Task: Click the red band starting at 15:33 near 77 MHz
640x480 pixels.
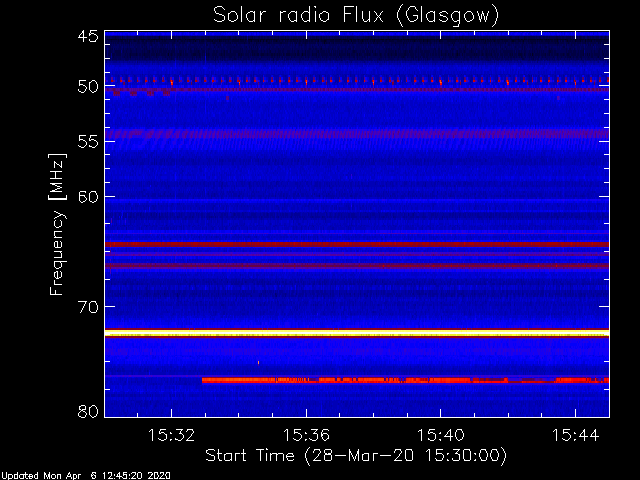Action: point(405,380)
